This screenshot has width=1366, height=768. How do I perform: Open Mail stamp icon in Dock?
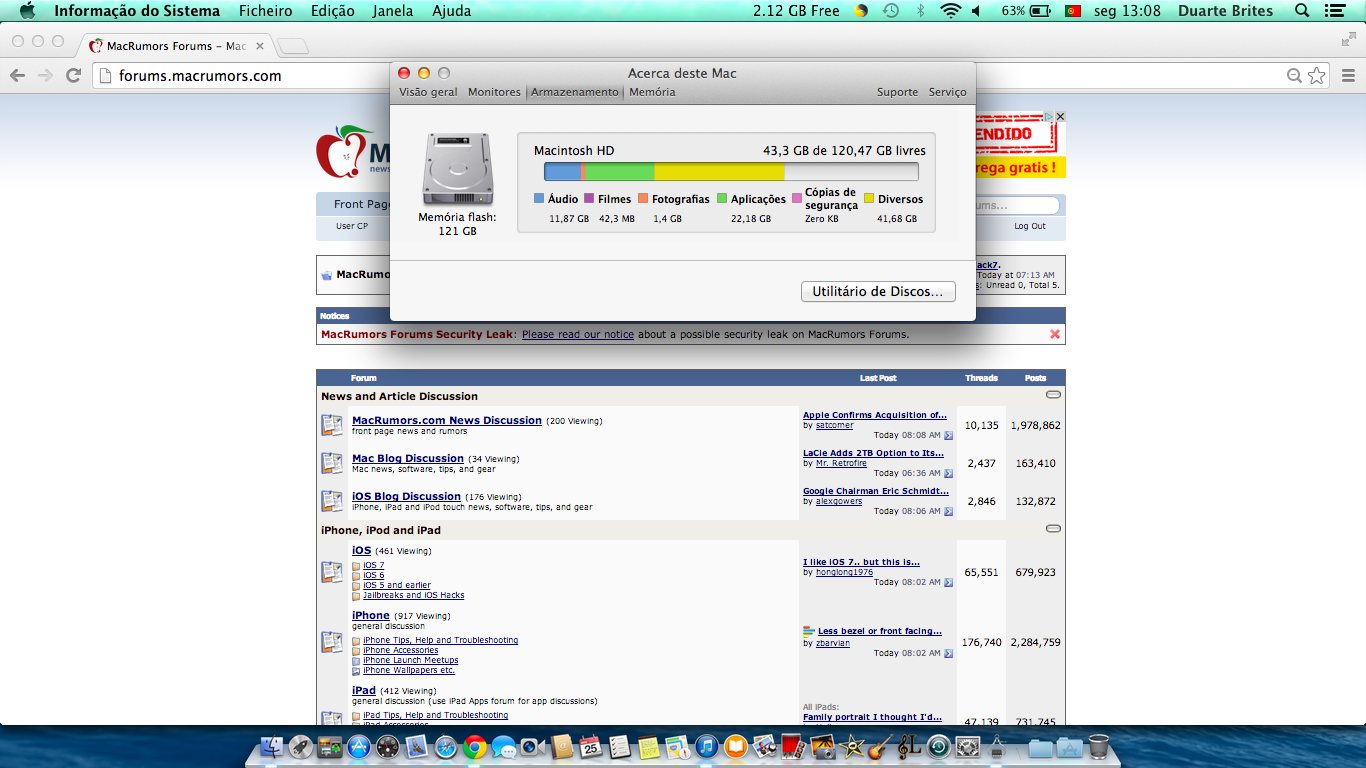click(417, 747)
